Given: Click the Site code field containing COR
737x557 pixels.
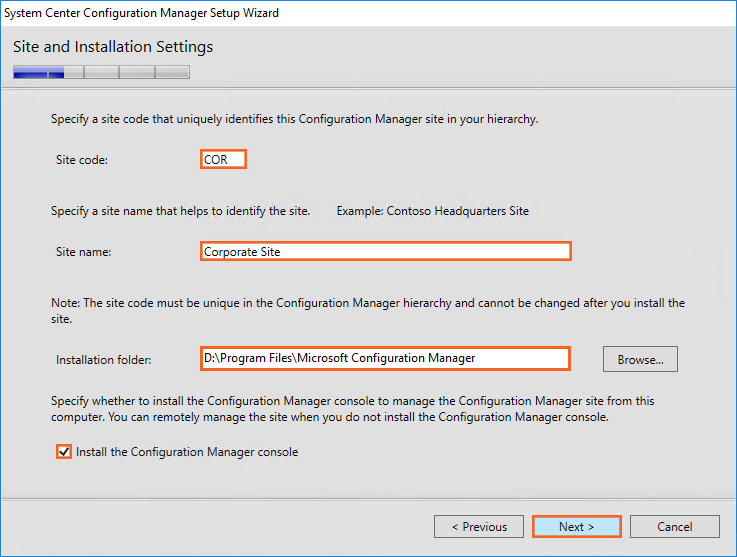Looking at the screenshot, I should (x=222, y=160).
